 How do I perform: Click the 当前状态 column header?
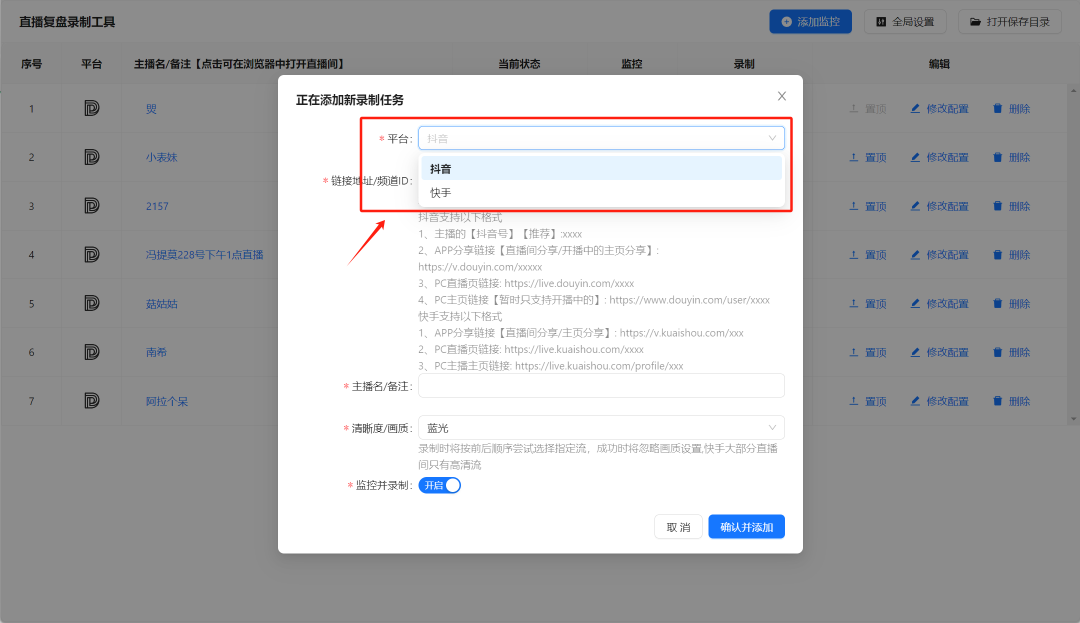[x=519, y=64]
